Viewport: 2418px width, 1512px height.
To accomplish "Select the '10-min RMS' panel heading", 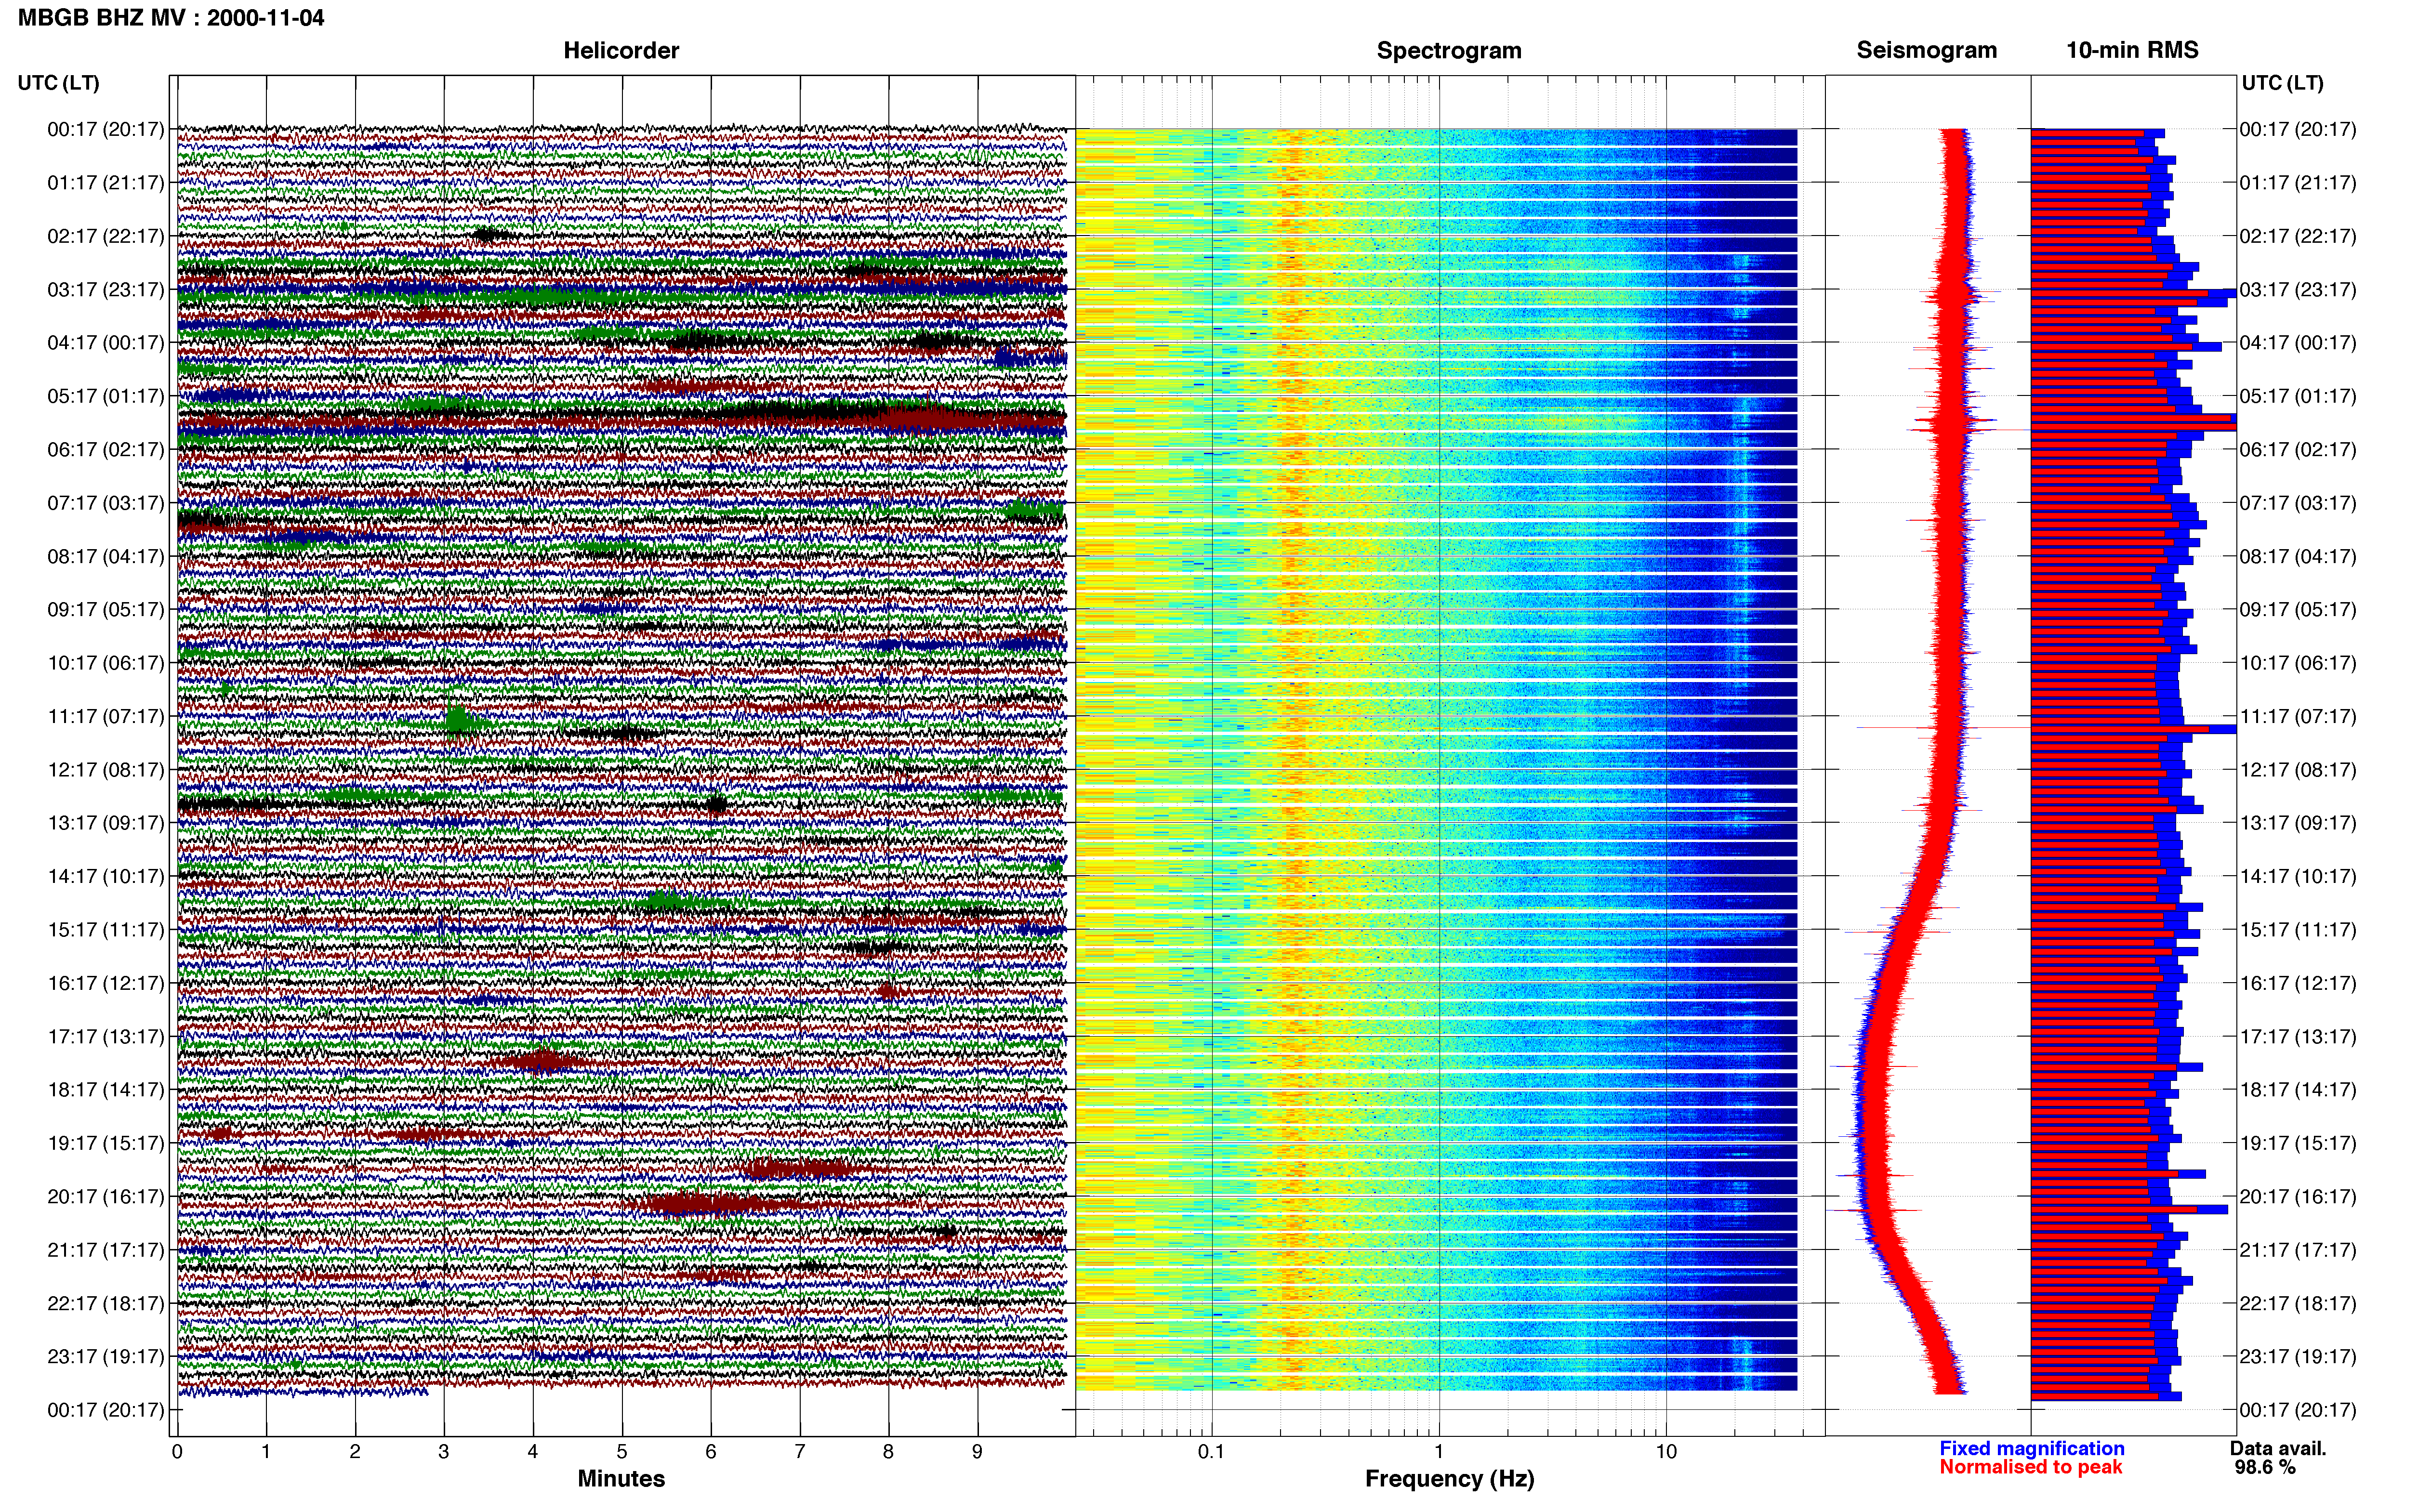I will pyautogui.click(x=2132, y=51).
